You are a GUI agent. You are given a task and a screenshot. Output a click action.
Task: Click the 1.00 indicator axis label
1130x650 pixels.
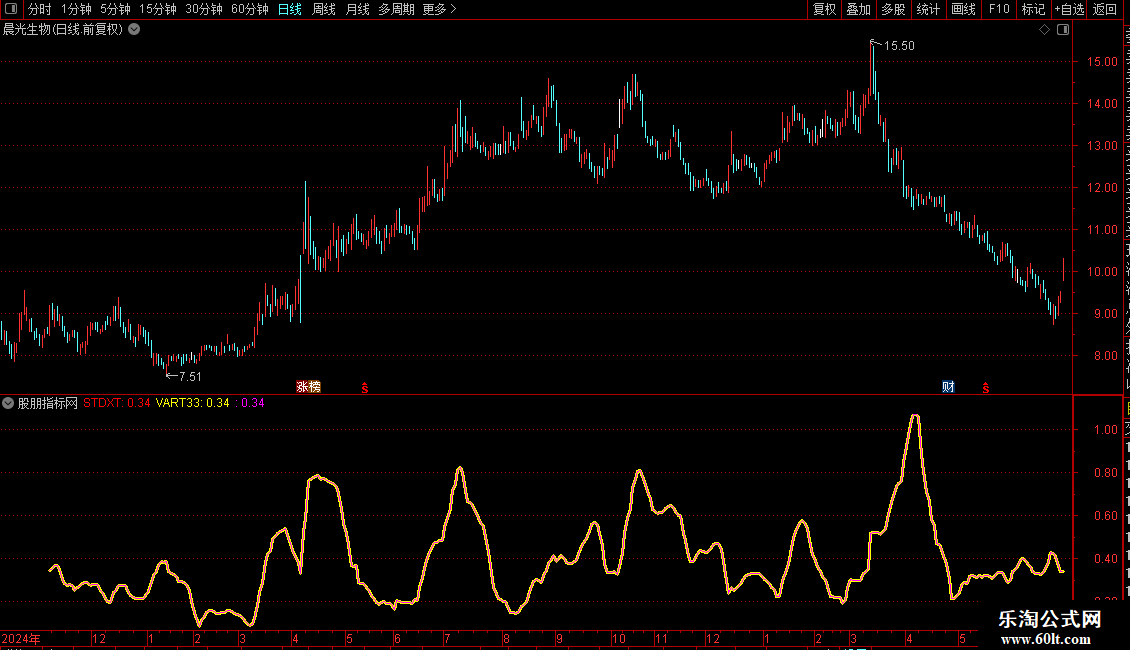1105,429
